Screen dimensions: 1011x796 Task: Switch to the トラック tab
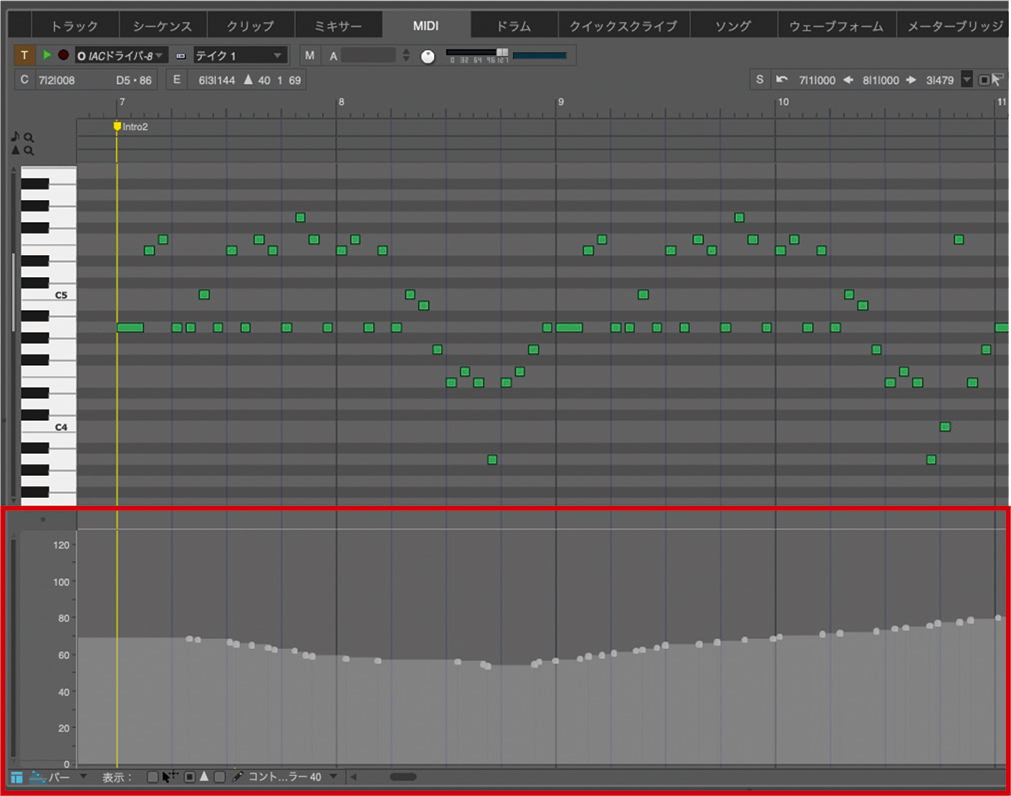(75, 26)
